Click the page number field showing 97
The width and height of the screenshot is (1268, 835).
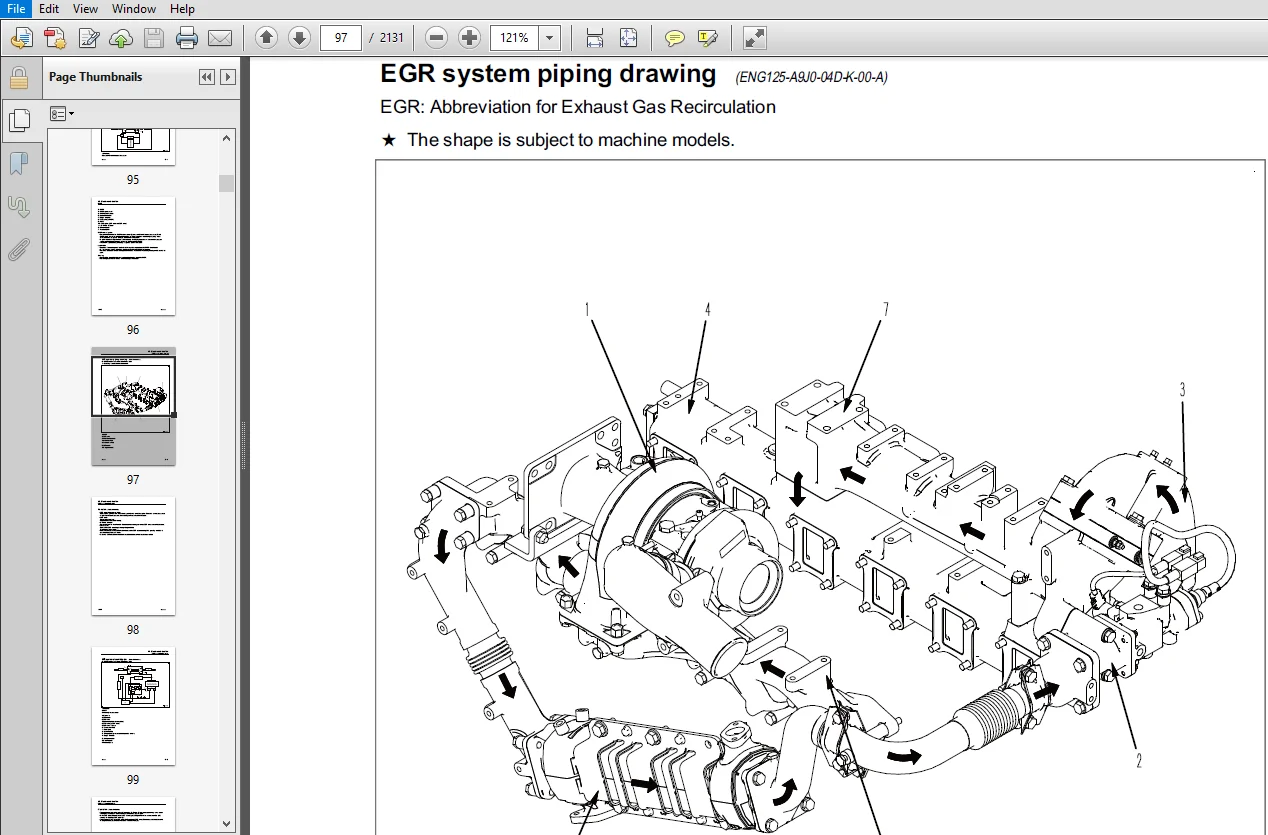(341, 38)
